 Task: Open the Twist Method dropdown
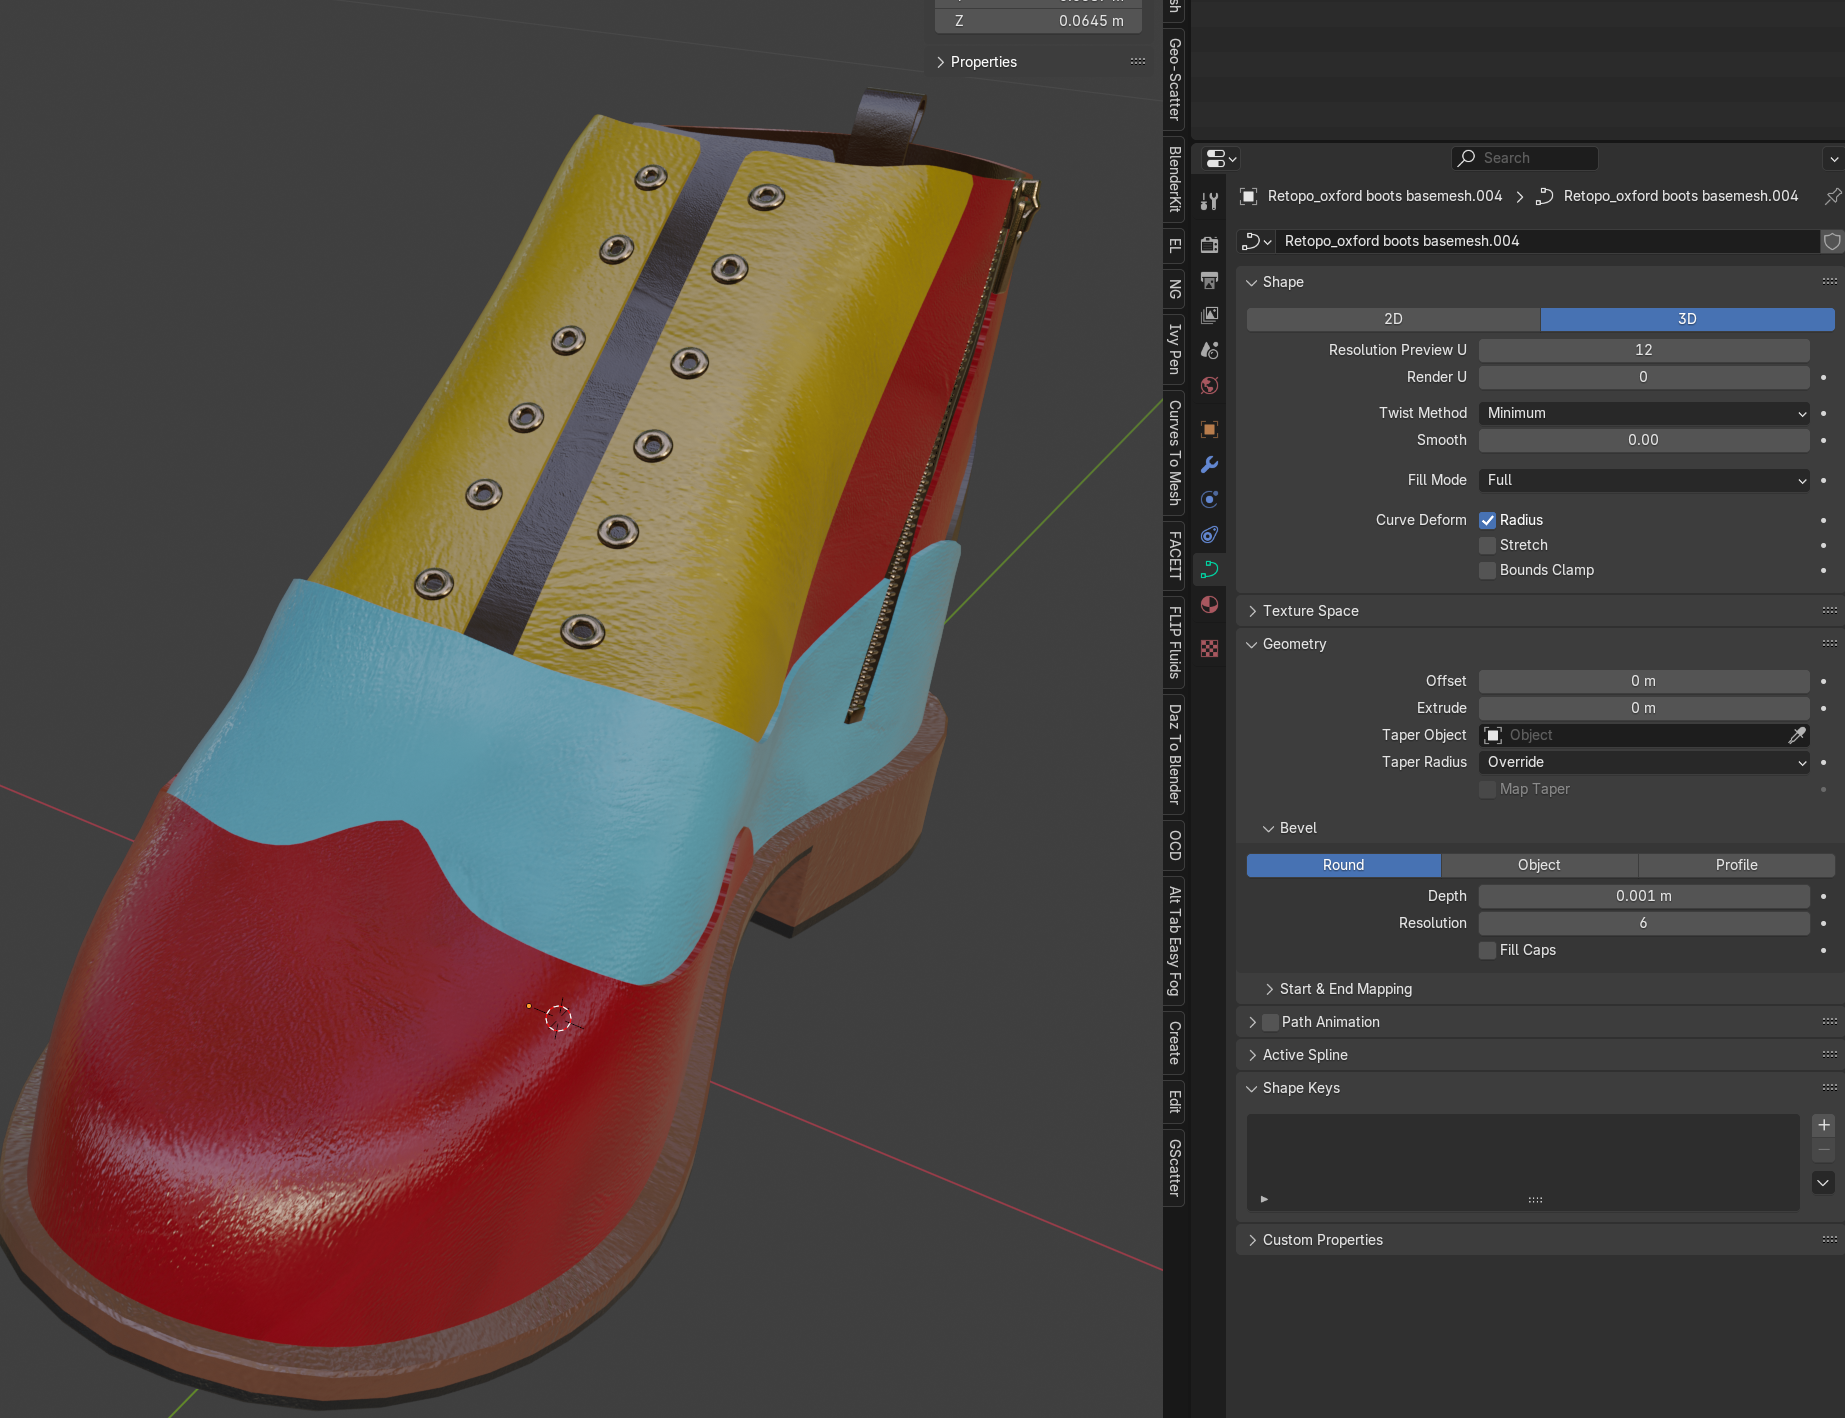click(1643, 413)
